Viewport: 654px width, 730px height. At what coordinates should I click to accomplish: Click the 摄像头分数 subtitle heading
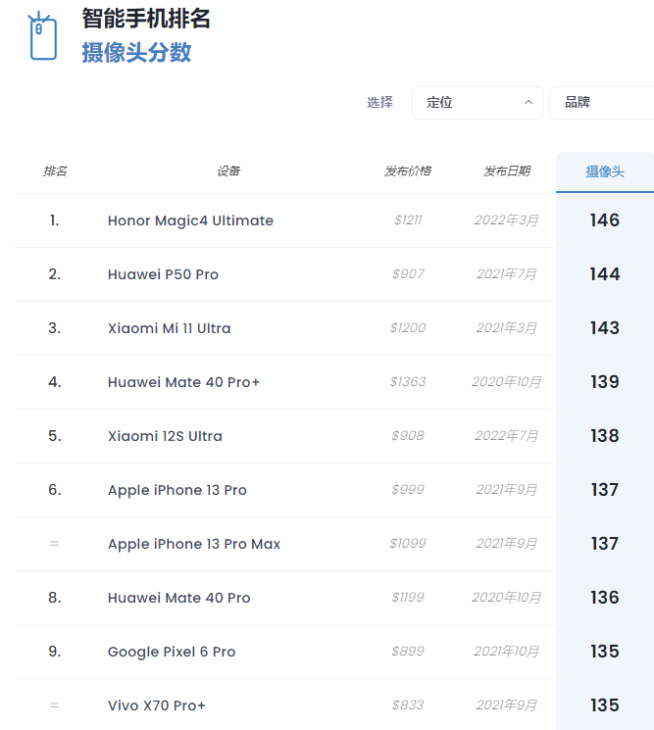point(136,53)
